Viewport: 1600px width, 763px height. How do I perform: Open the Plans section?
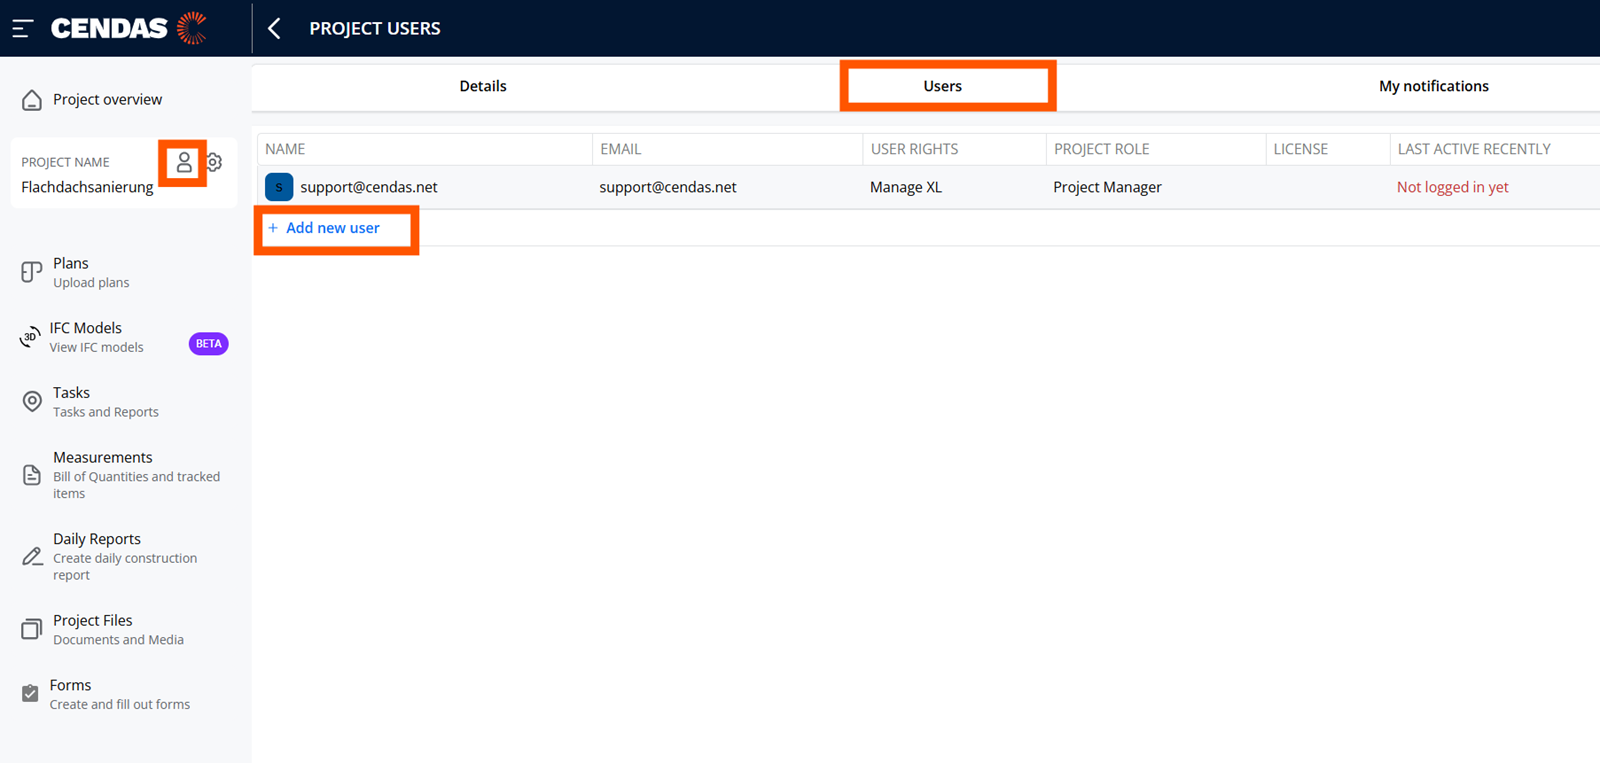point(71,263)
